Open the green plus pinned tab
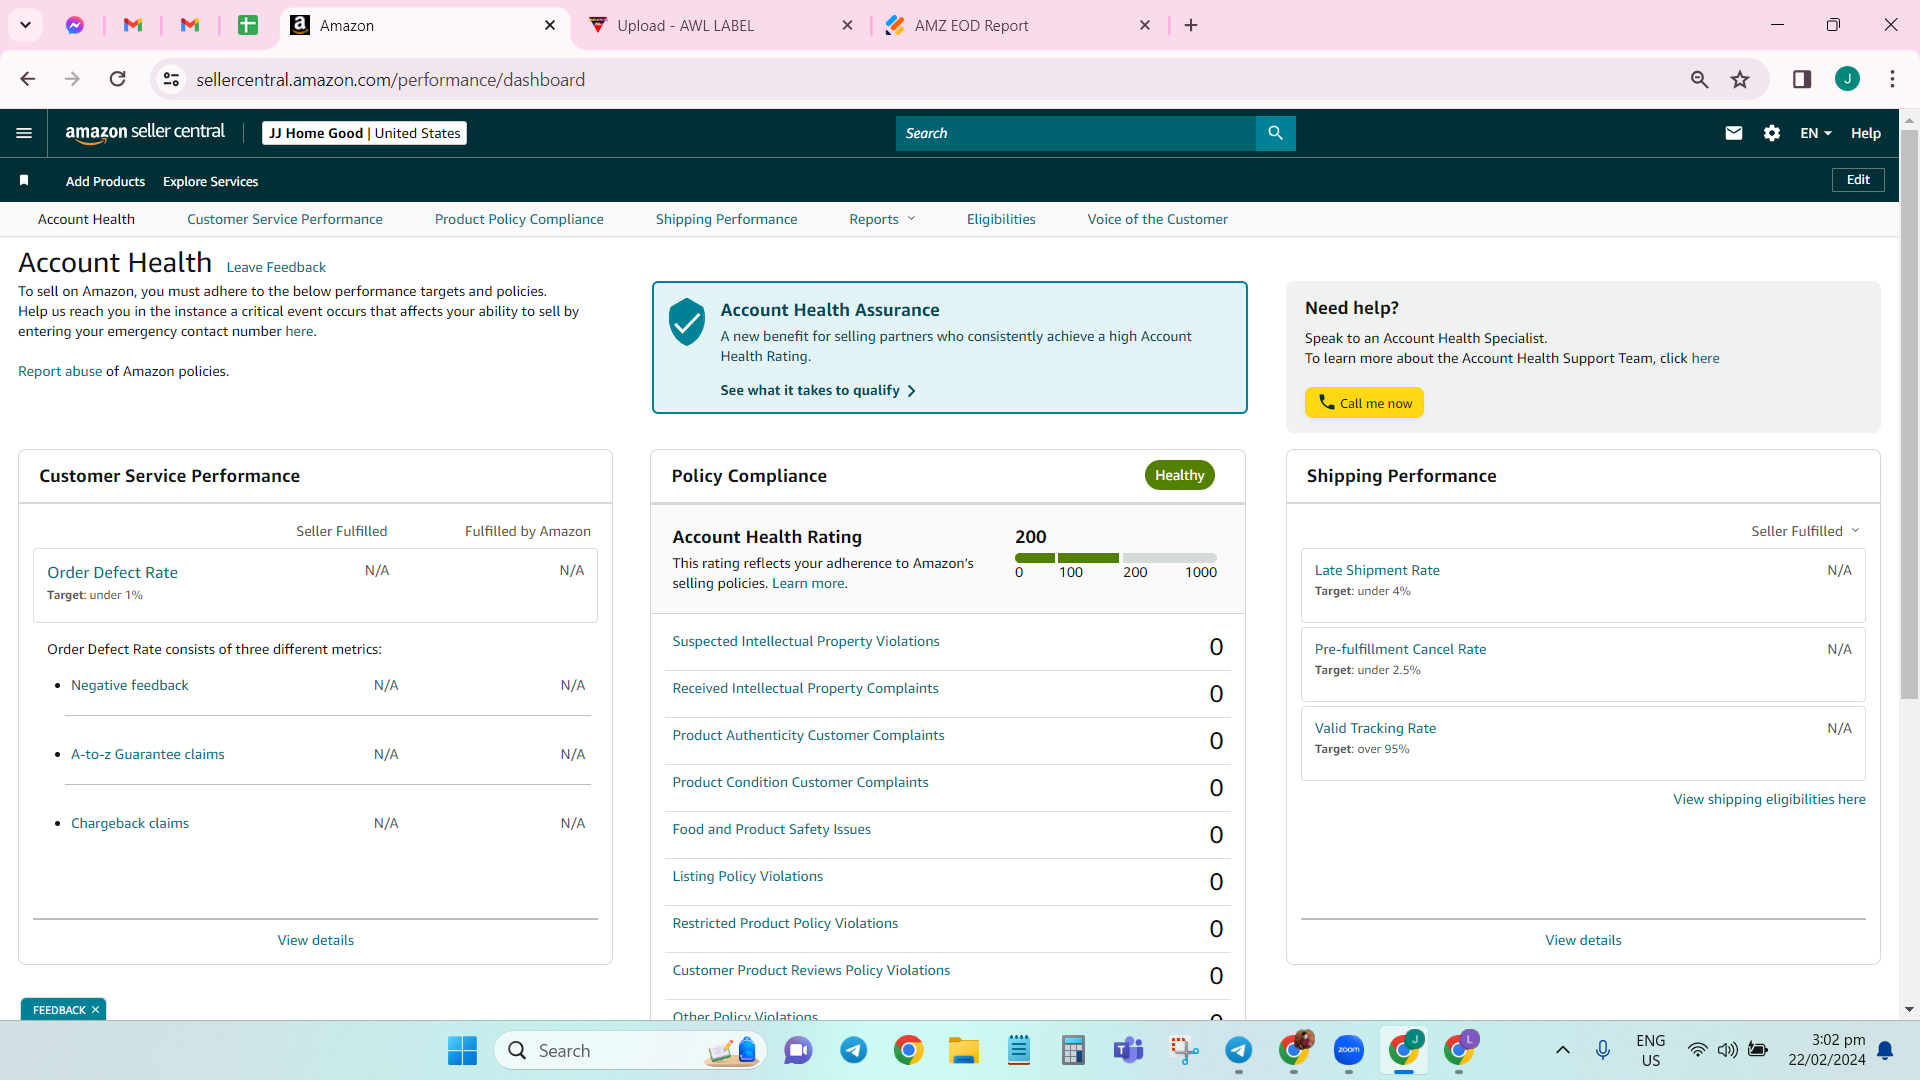Screen dimensions: 1920x1080 tap(248, 25)
